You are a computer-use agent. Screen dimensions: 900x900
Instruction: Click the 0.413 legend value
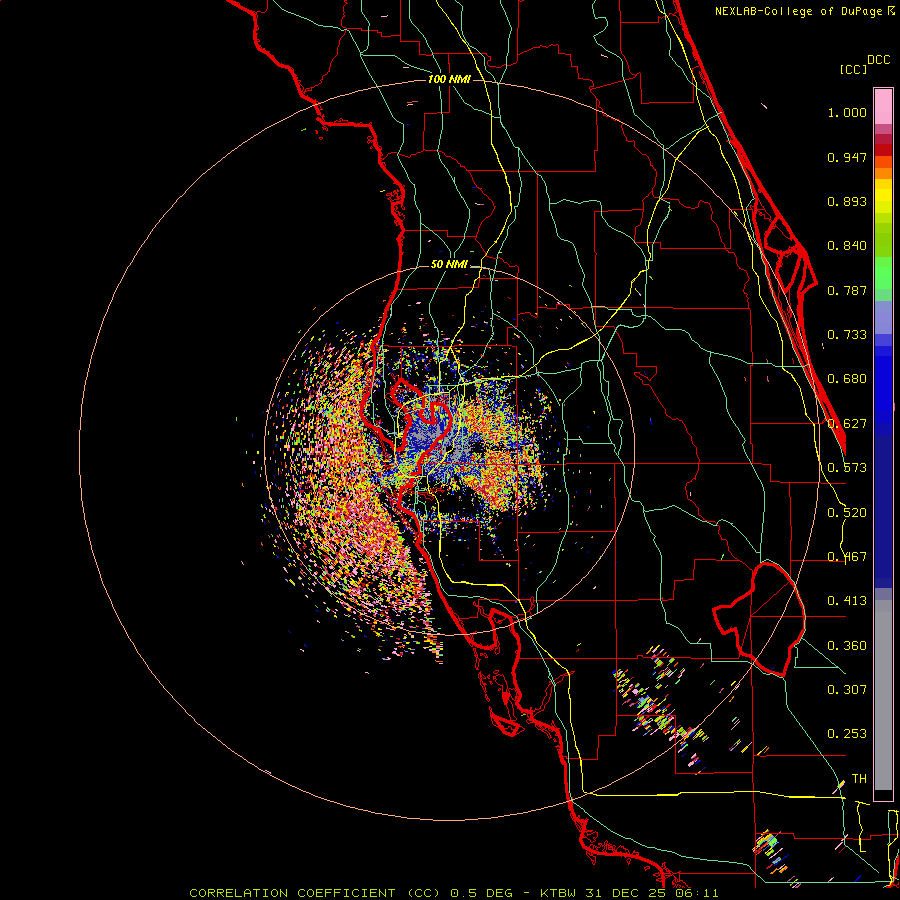pyautogui.click(x=847, y=601)
